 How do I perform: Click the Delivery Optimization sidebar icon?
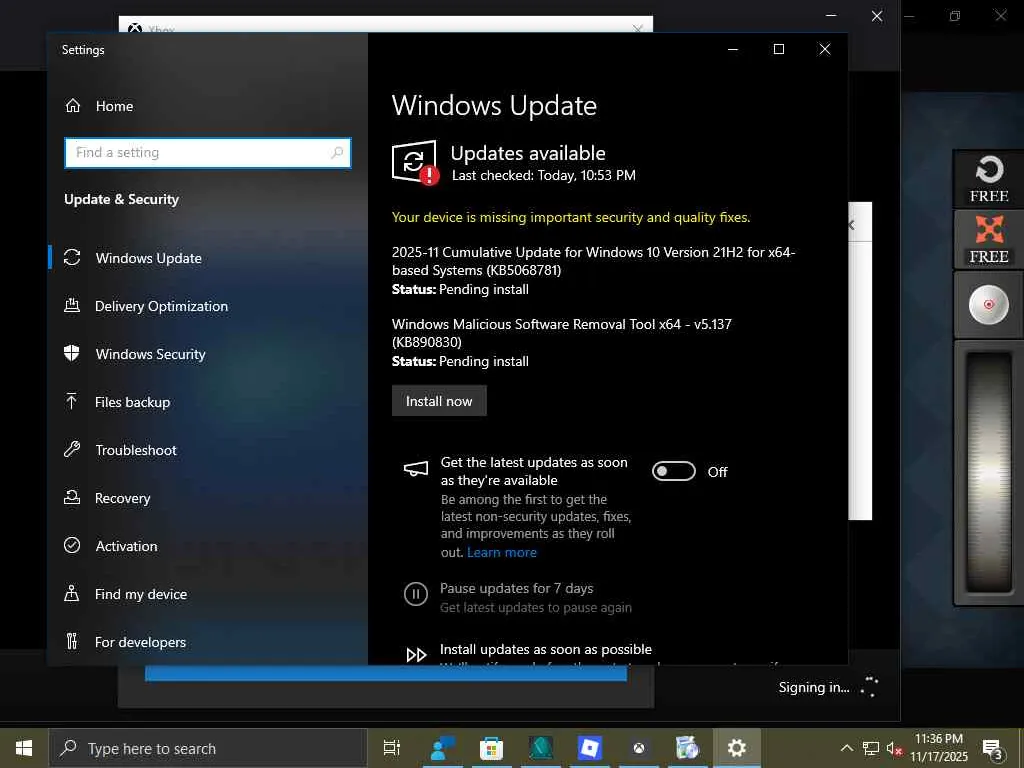pyautogui.click(x=72, y=305)
